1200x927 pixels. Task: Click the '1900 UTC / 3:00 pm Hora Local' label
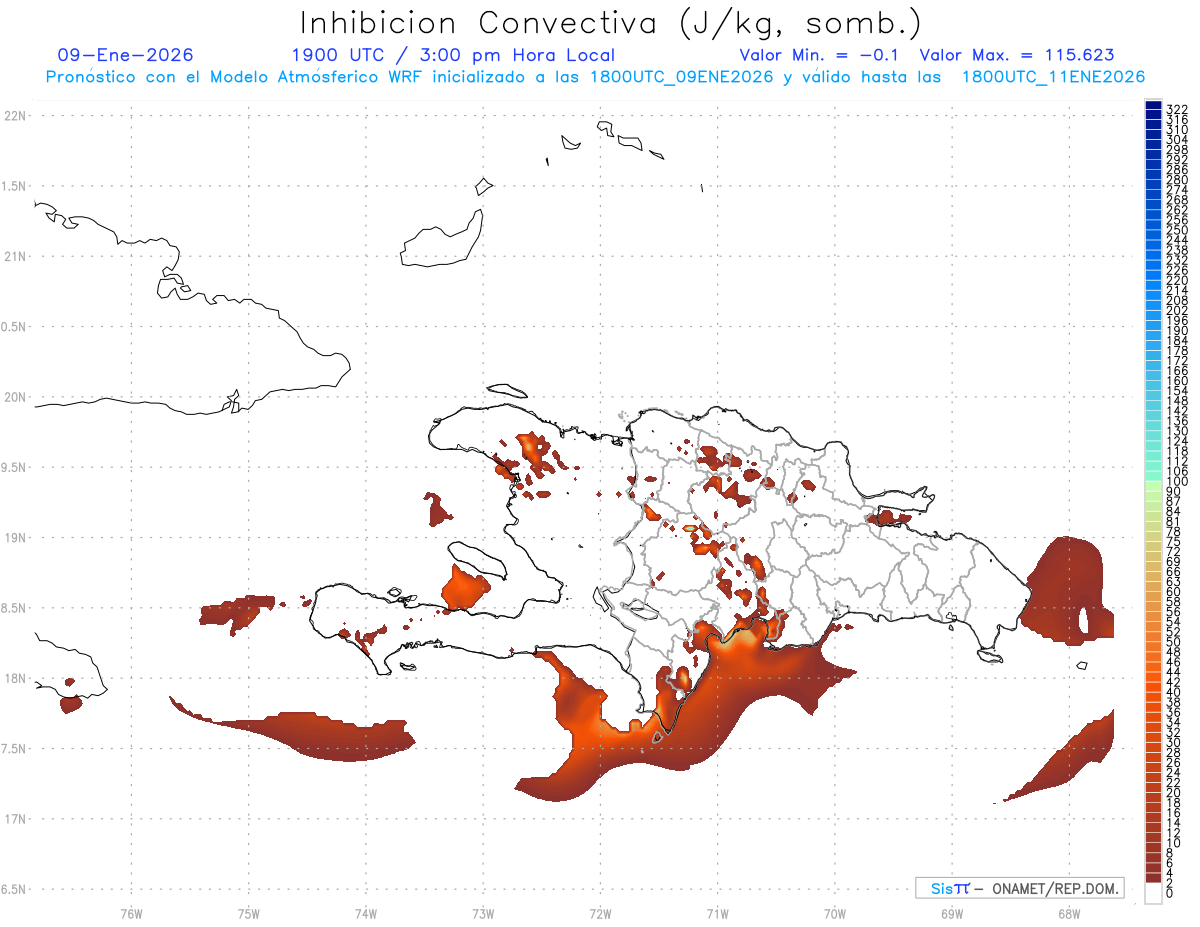[453, 55]
